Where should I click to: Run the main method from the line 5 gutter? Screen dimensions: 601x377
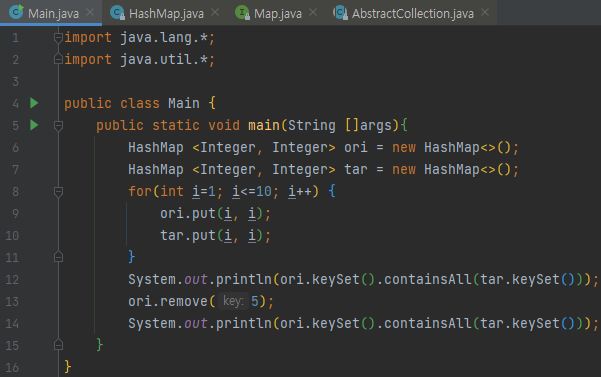(x=34, y=125)
